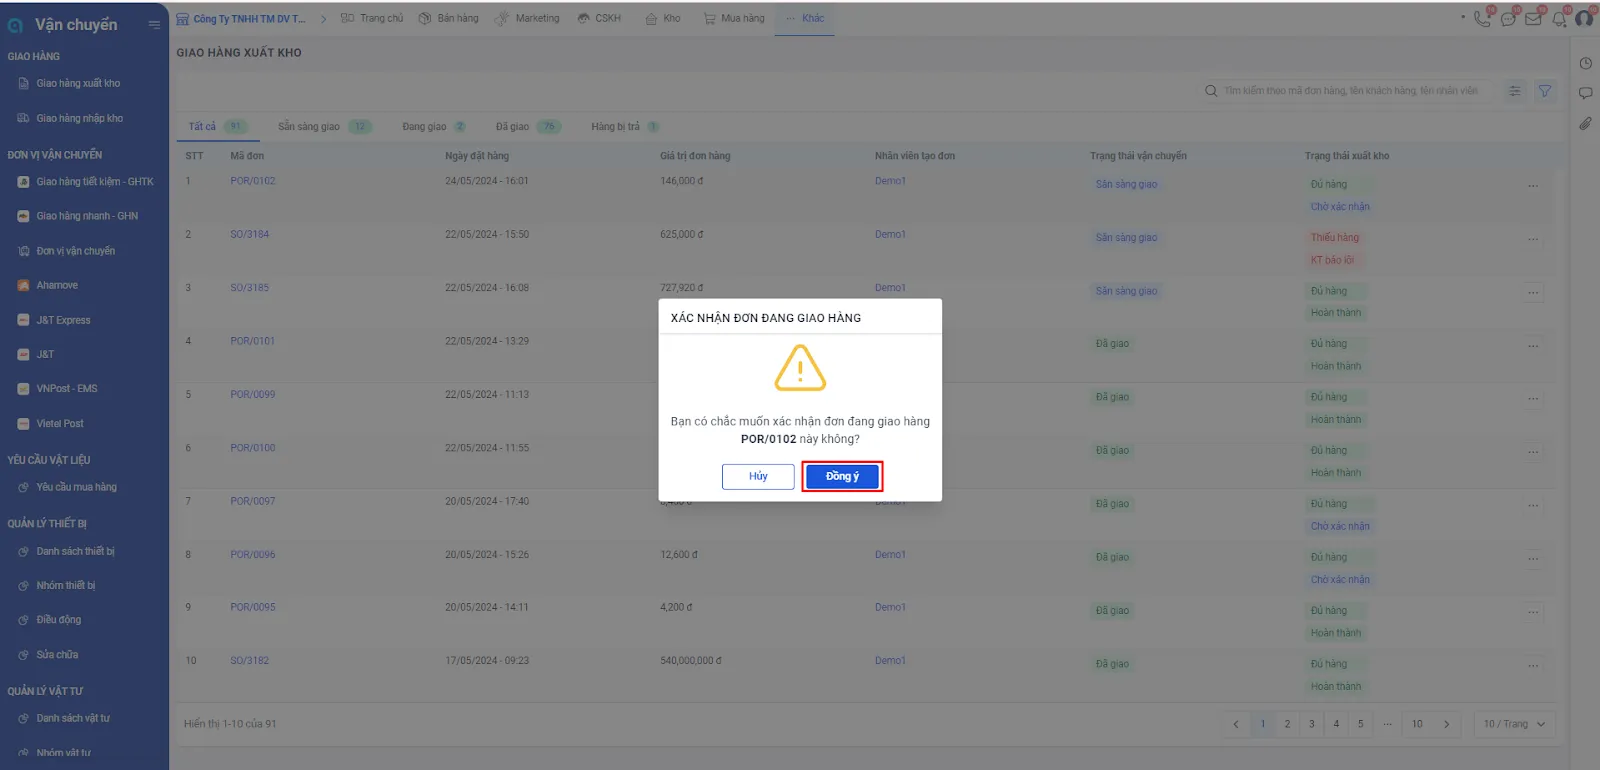The image size is (1600, 770).
Task: Open Giao hàng nhập kho in sidebar
Action: [79, 118]
